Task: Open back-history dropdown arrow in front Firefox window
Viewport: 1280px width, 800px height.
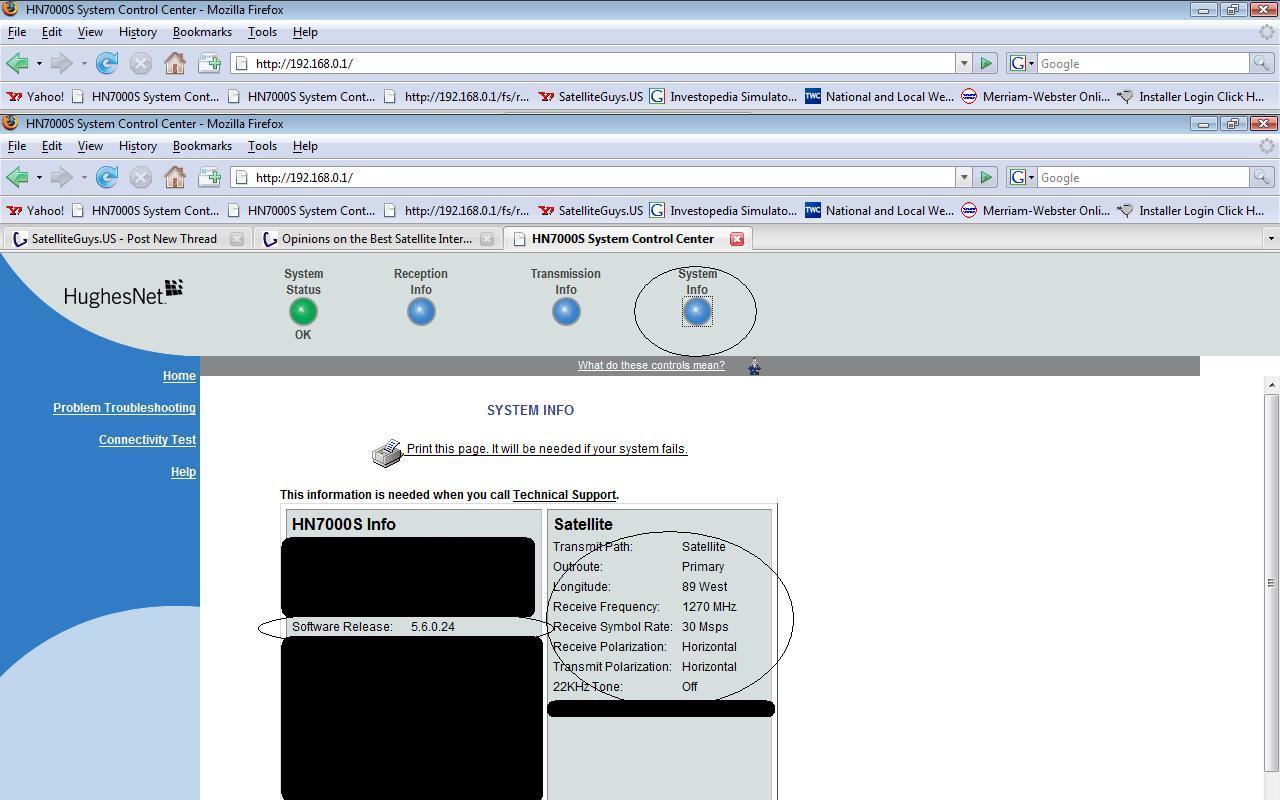Action: (39, 177)
